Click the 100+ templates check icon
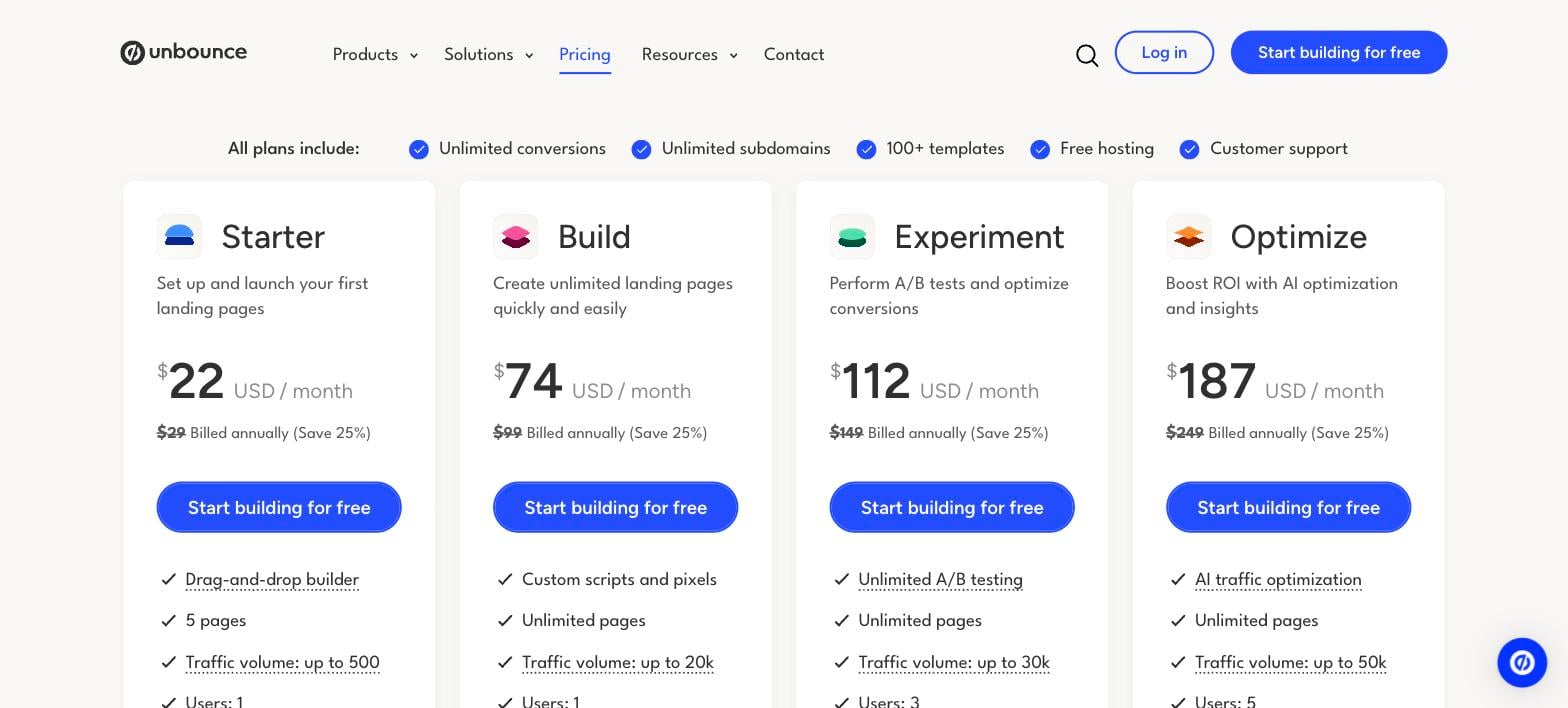The image size is (1568, 708). pos(867,149)
